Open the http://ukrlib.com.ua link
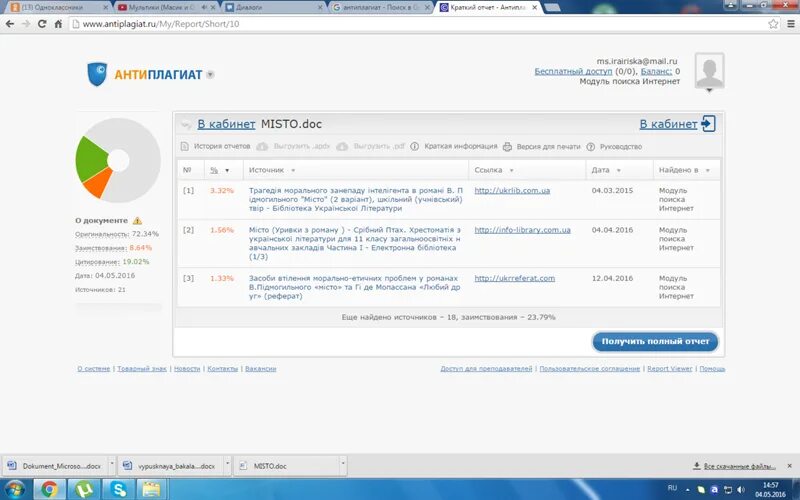Viewport: 800px width, 500px height. click(x=512, y=191)
